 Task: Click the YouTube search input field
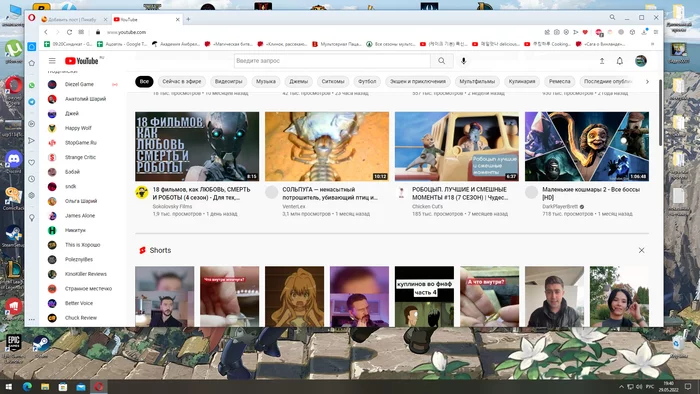pos(332,61)
